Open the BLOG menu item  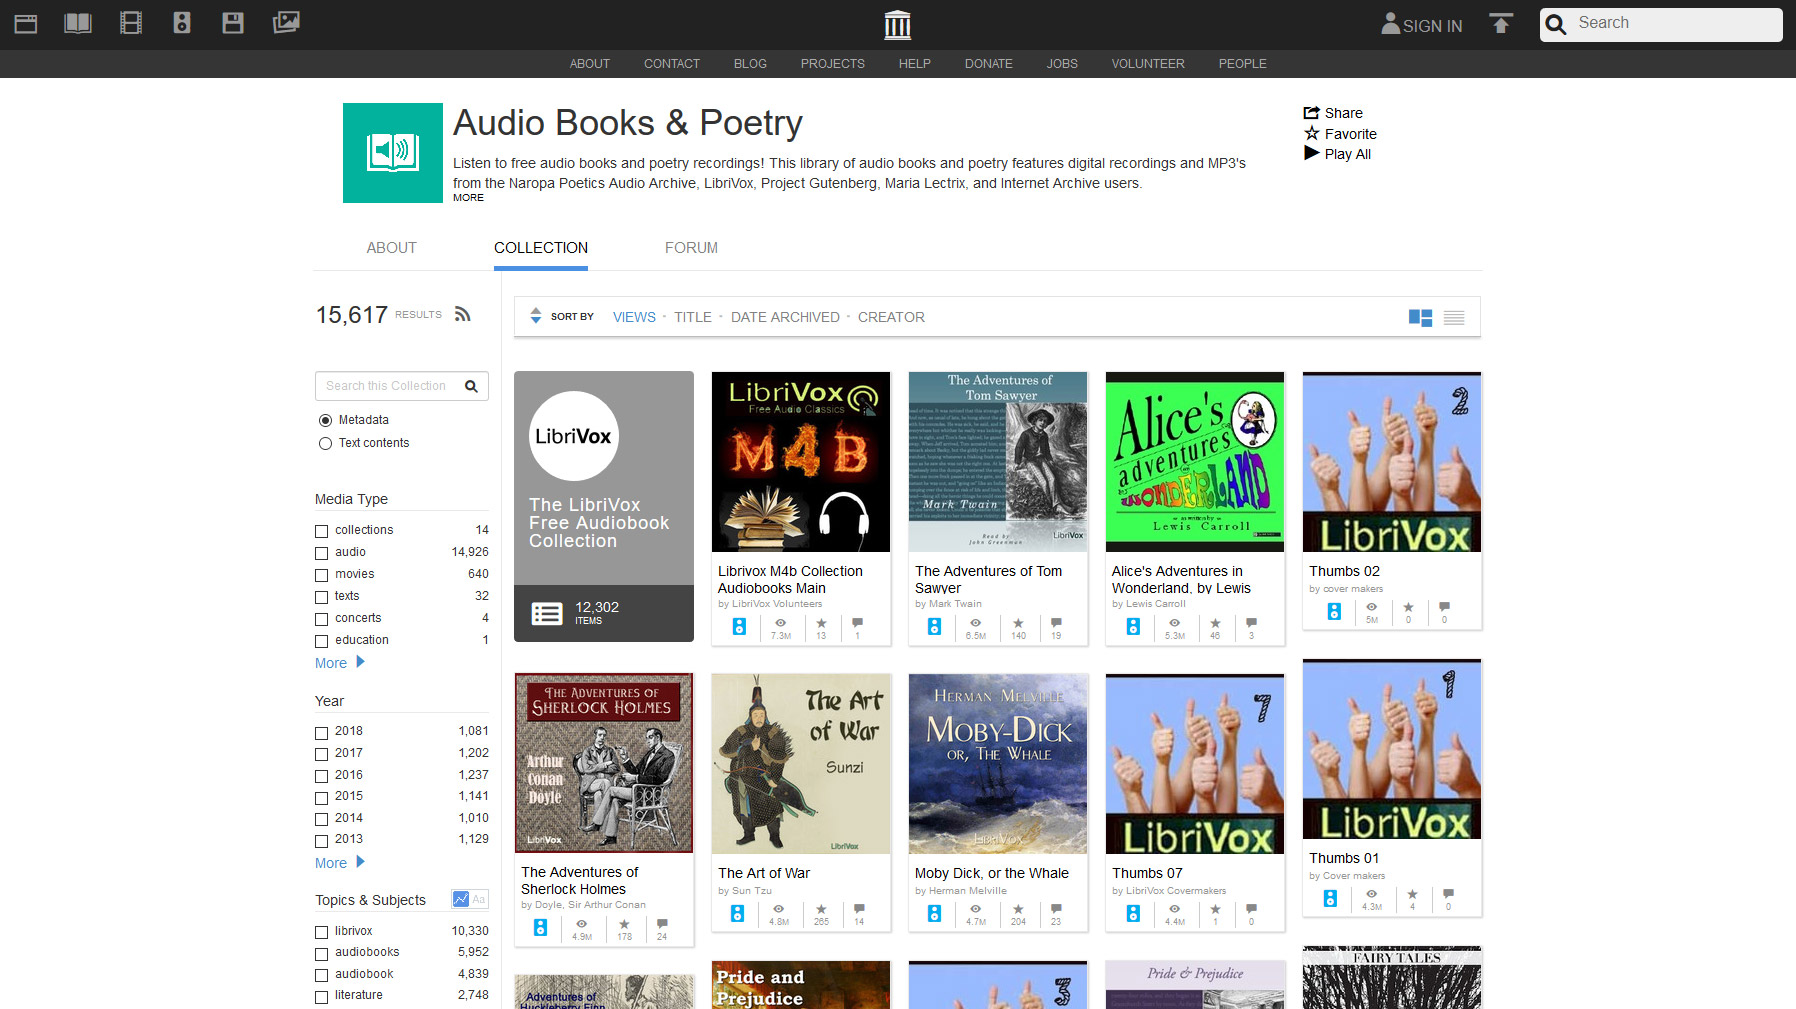750,64
